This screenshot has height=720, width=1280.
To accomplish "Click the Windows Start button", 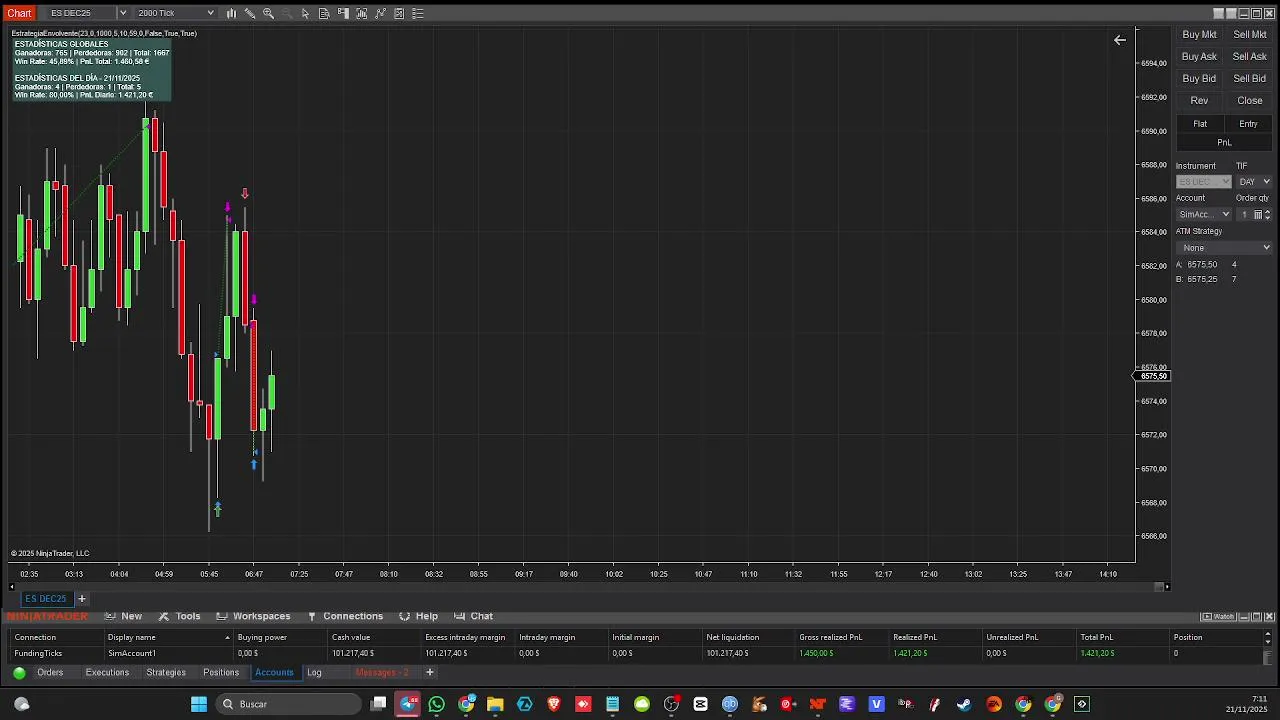I will (199, 704).
